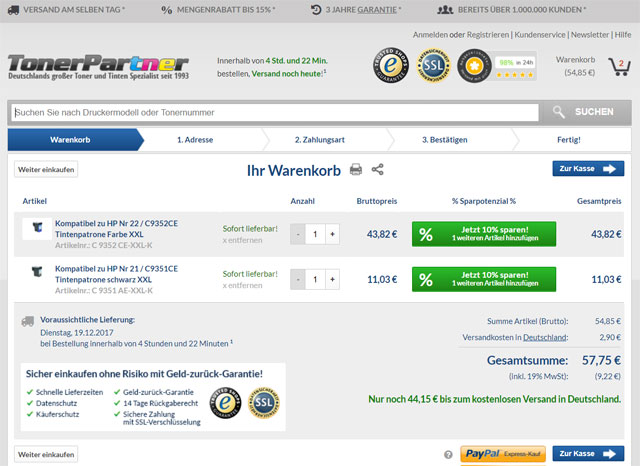Open Kompatibel zu HP Nr 22 product link
The height and width of the screenshot is (466, 640).
[x=116, y=229]
